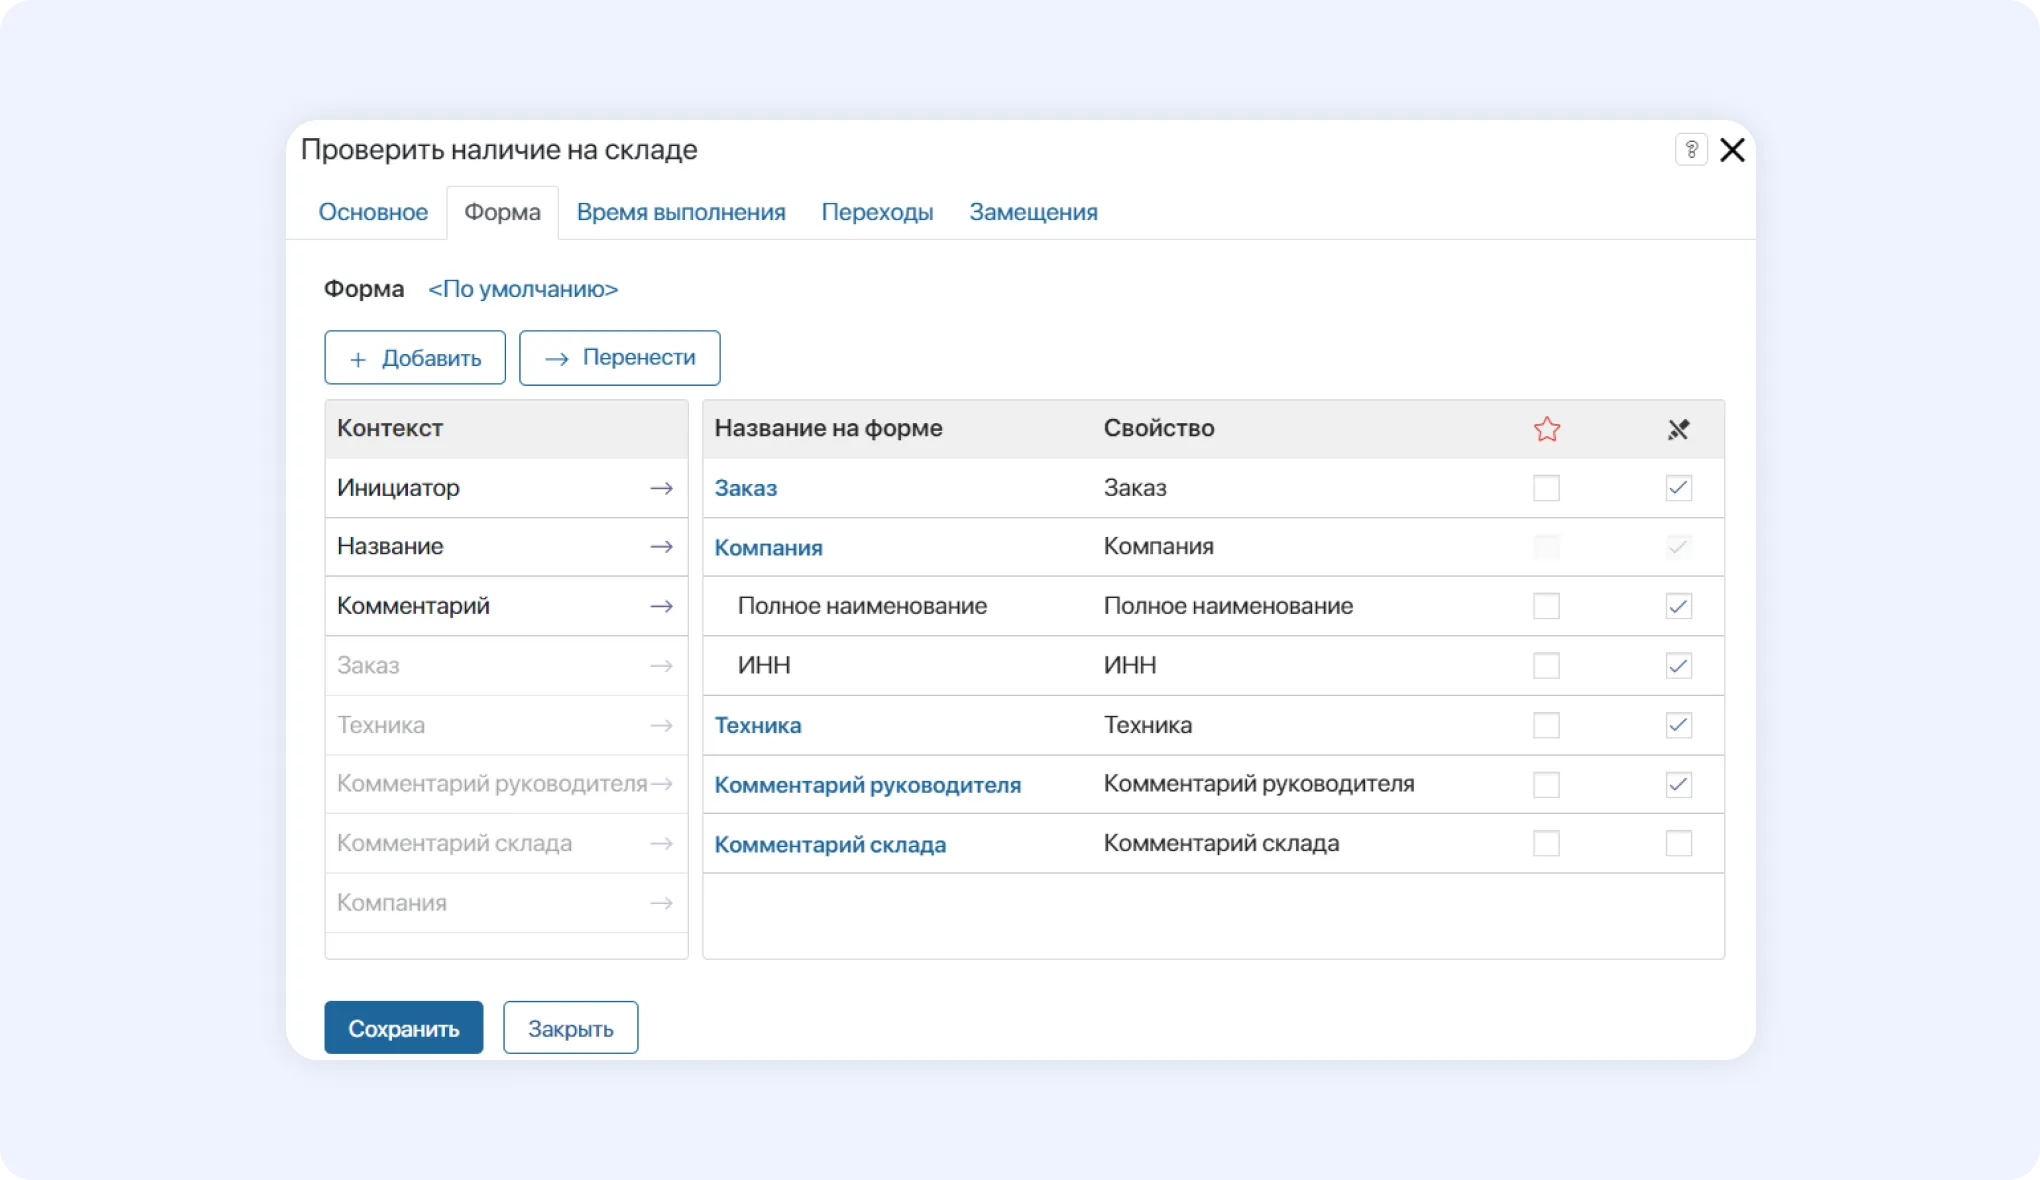This screenshot has height=1180, width=2040.
Task: Click arrow icon next to Название
Action: (x=661, y=547)
